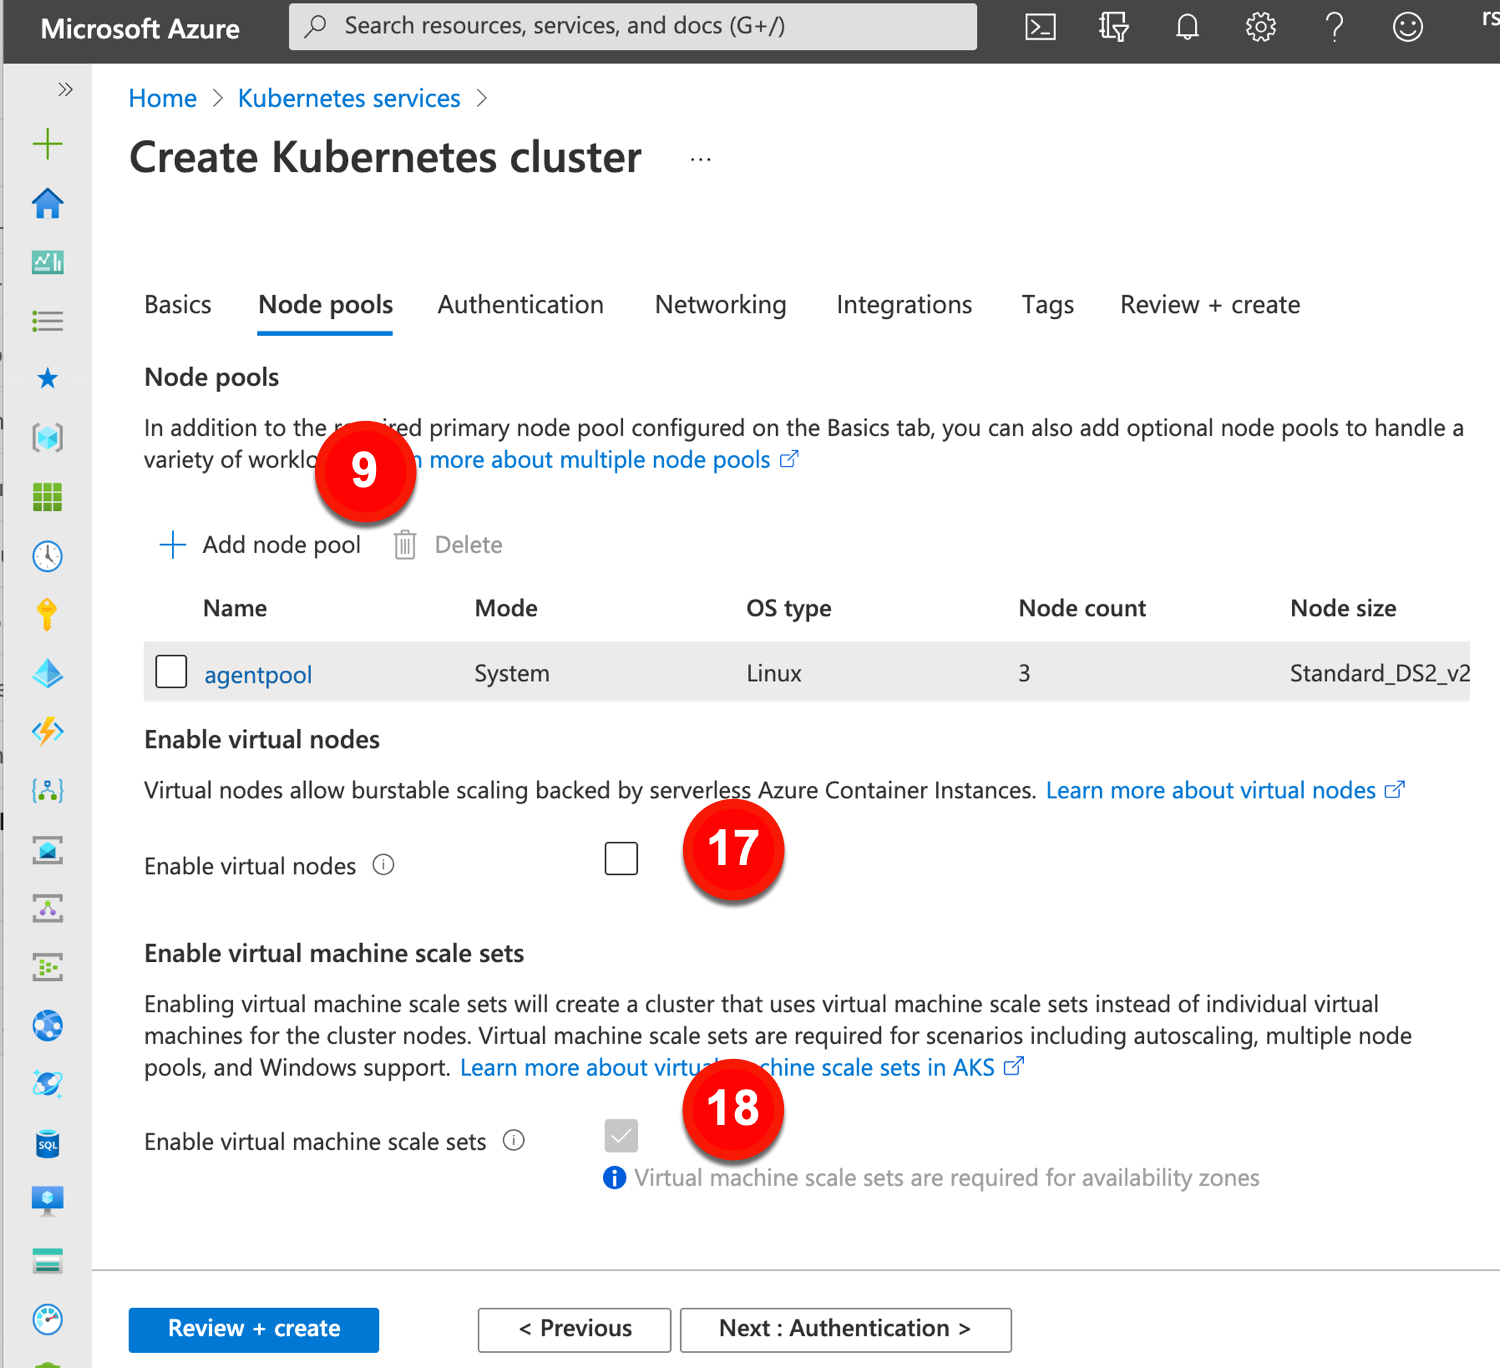Open Cloud Shell from the top bar
The width and height of the screenshot is (1500, 1368).
pos(1040,27)
